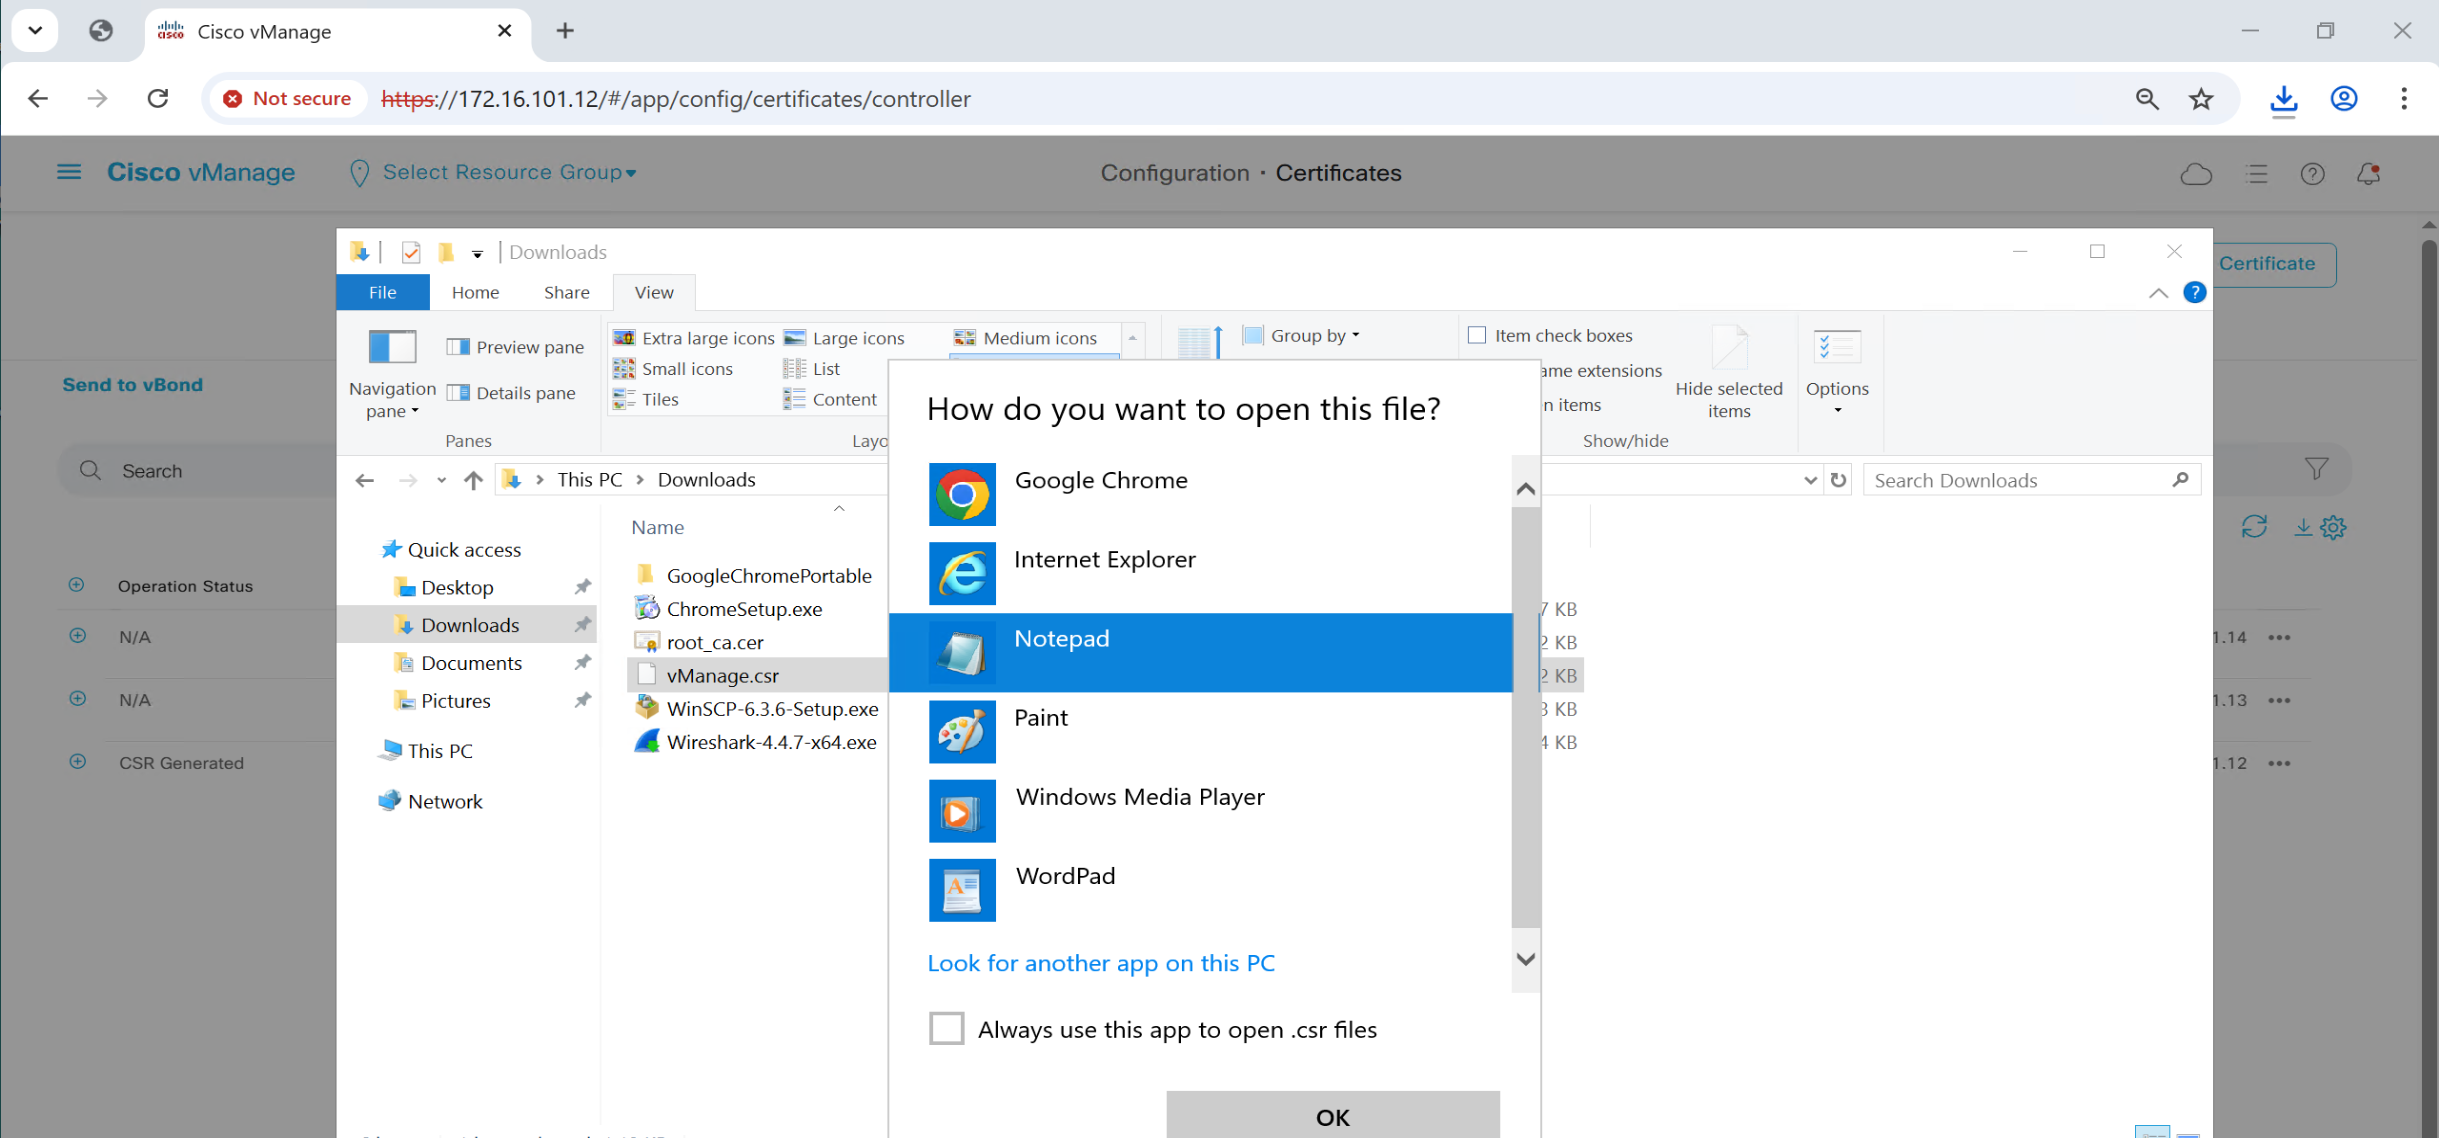Click the vManage notifications bell icon

2367,174
